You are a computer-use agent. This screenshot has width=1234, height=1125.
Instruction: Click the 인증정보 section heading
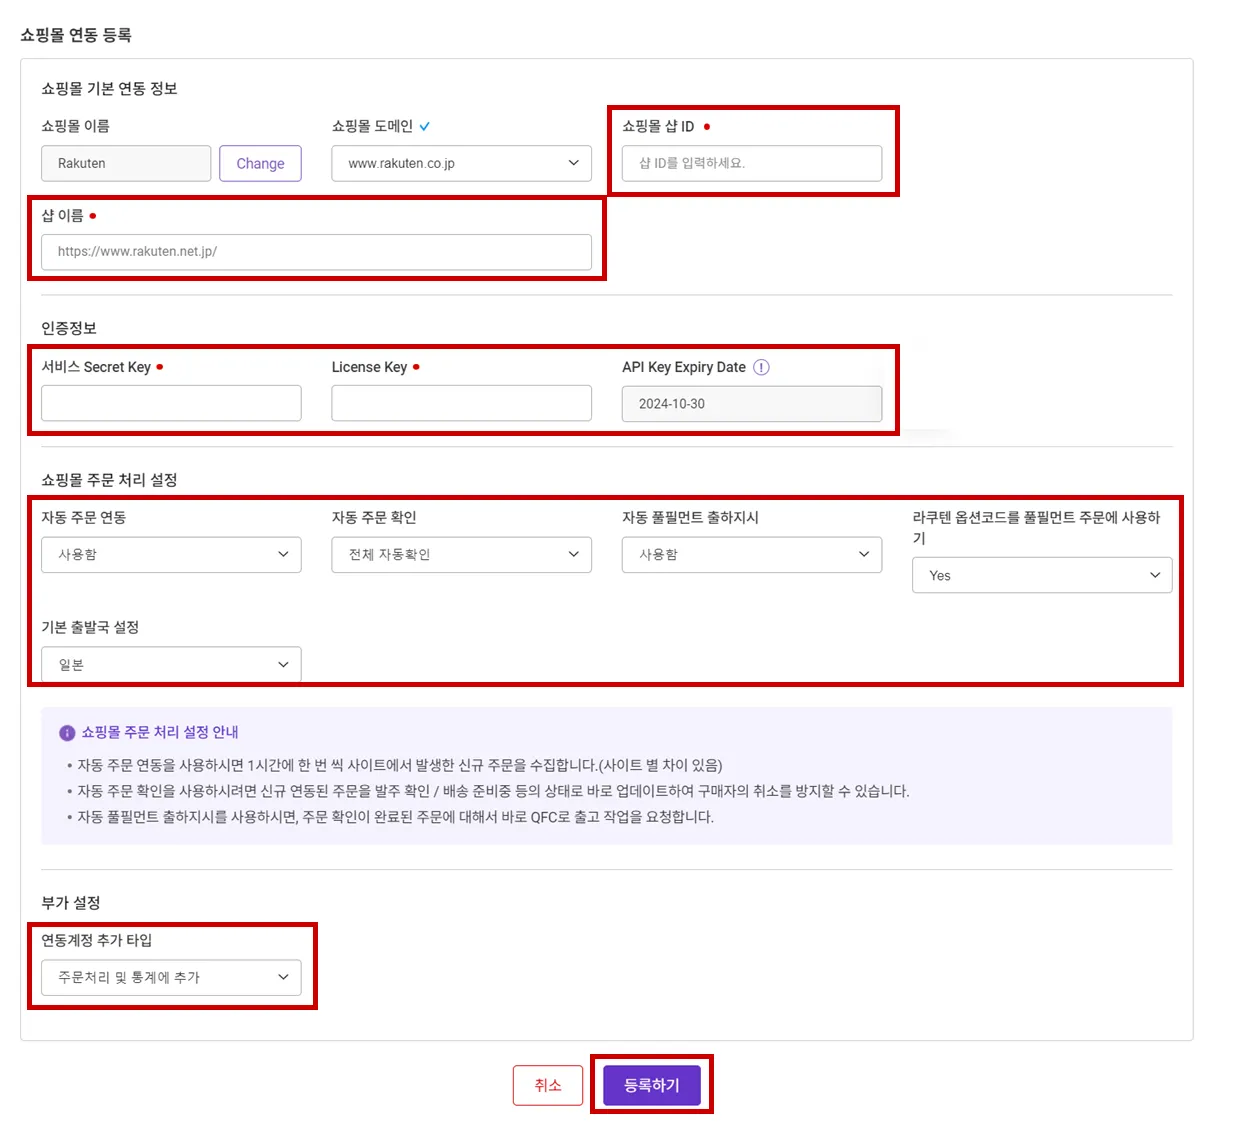point(69,328)
